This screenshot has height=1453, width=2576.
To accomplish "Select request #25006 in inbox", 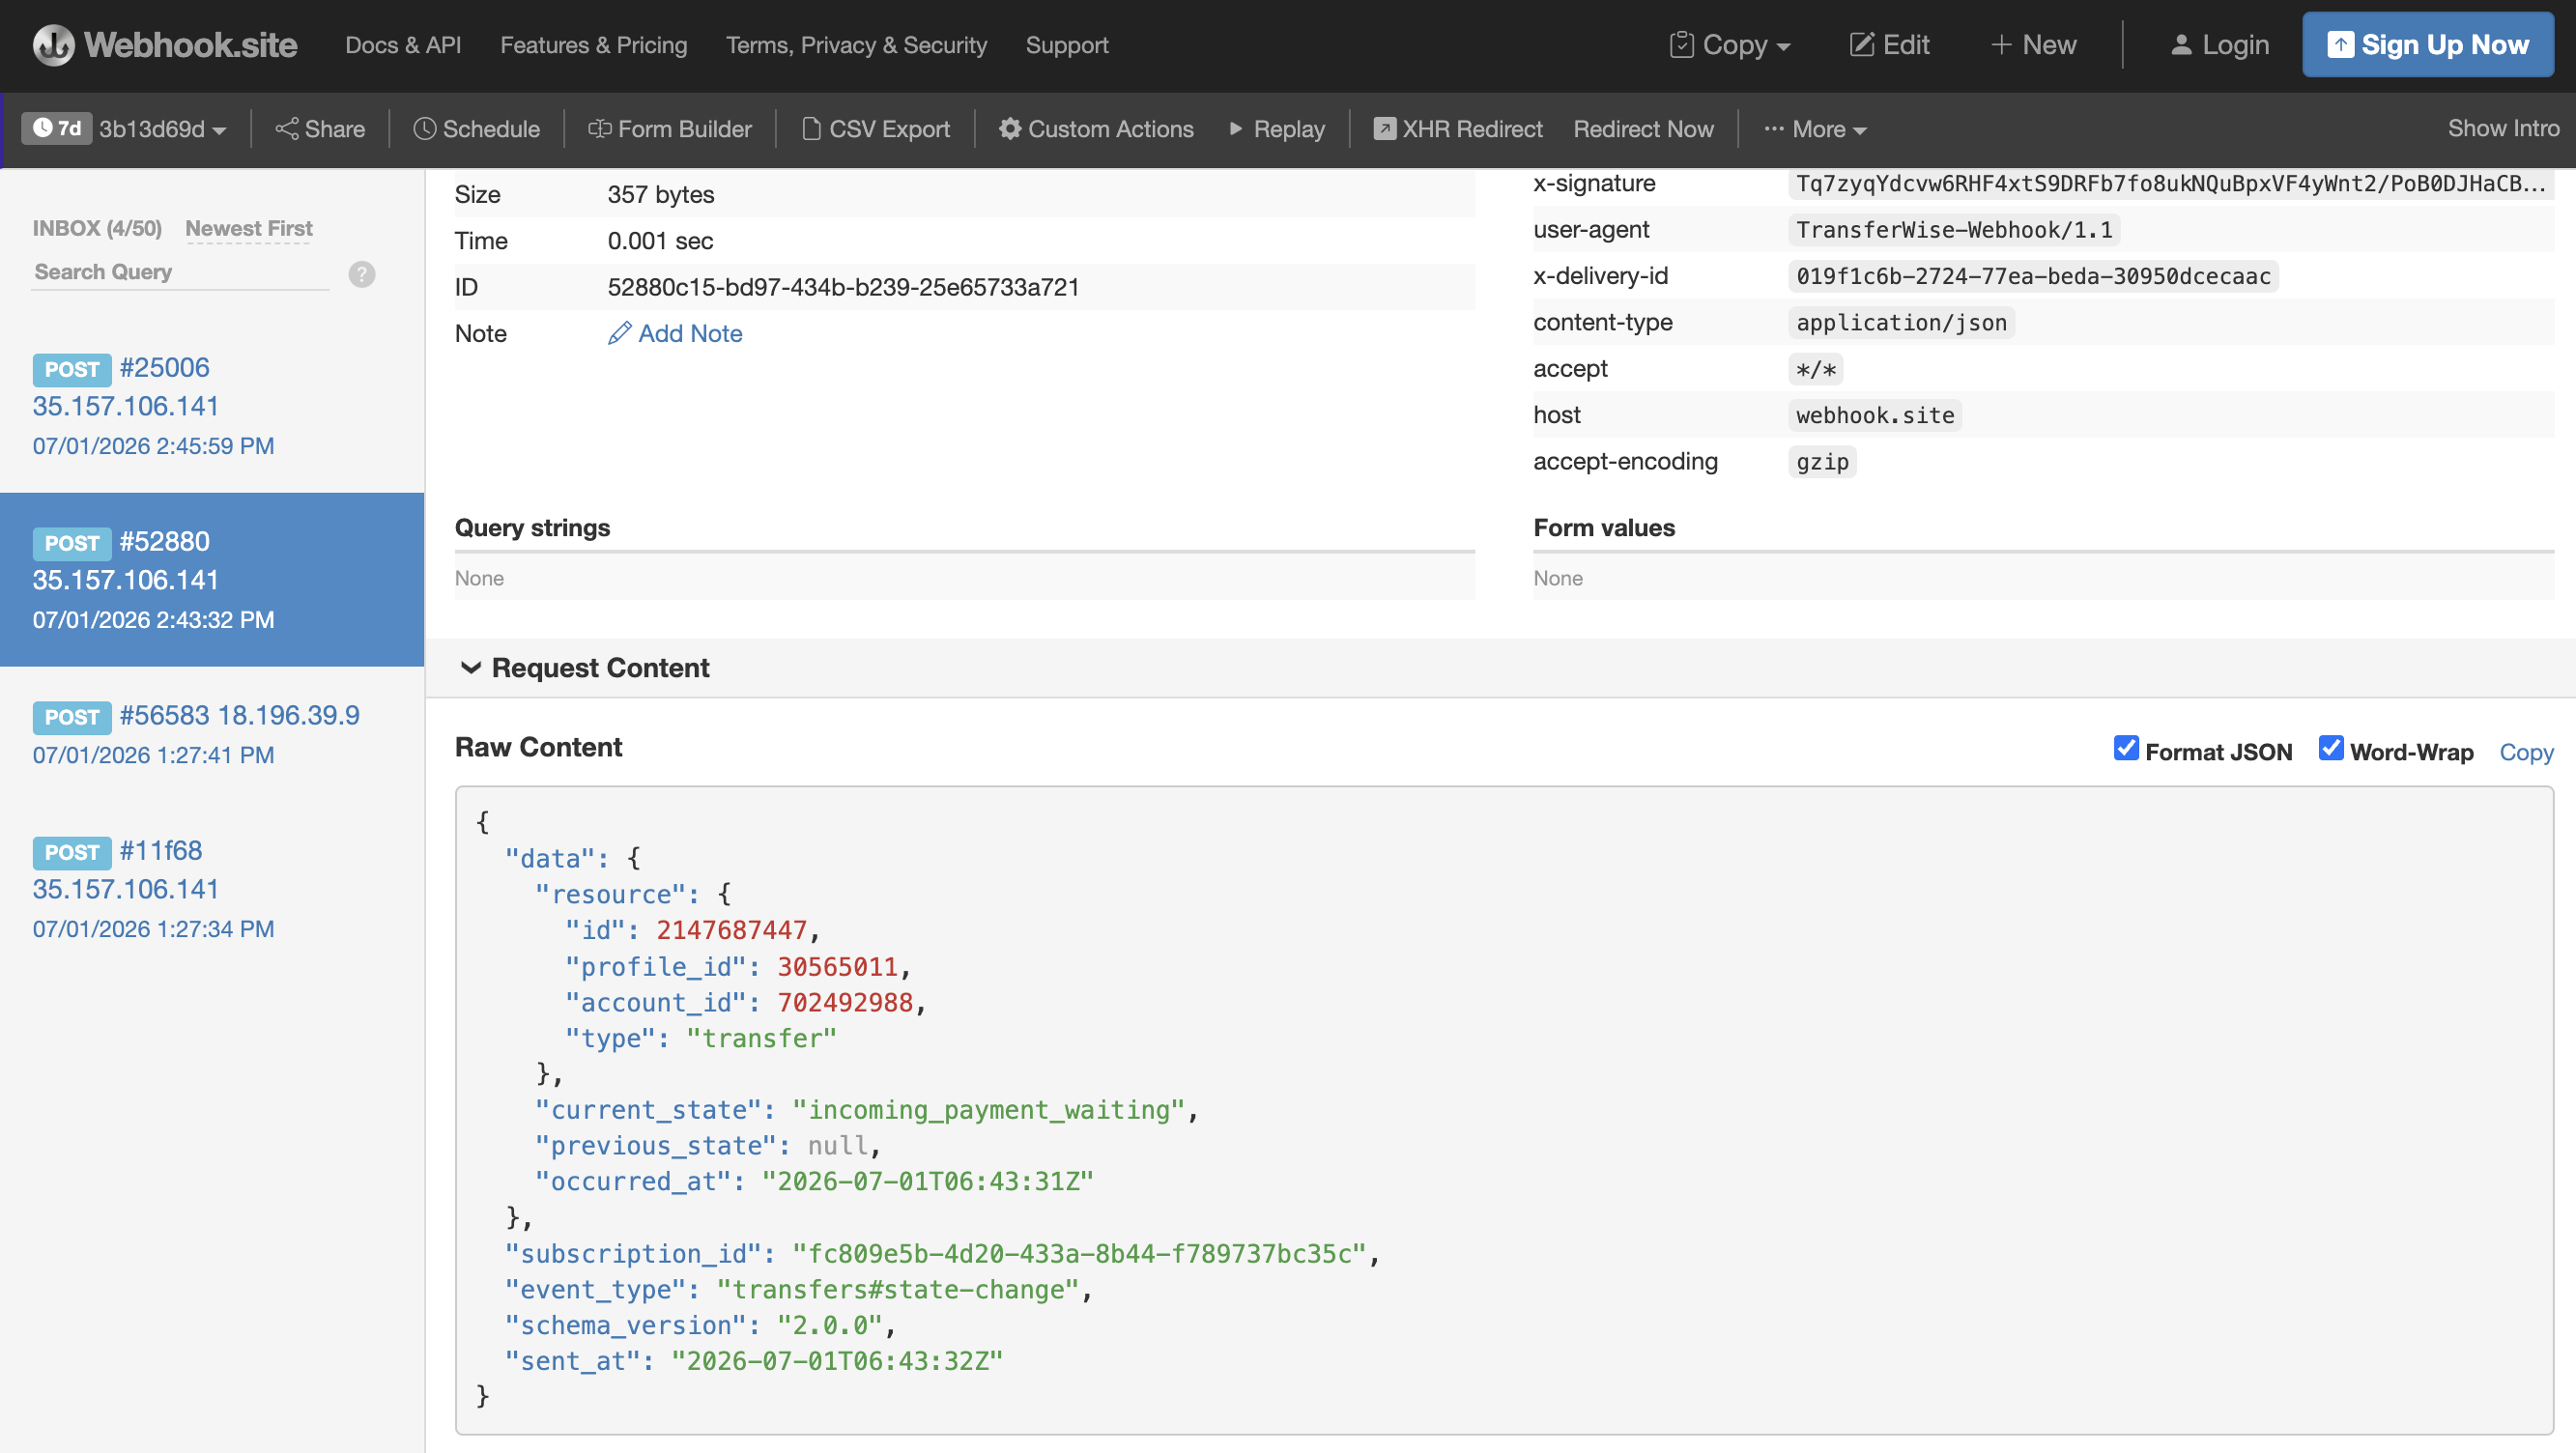I will coord(212,406).
